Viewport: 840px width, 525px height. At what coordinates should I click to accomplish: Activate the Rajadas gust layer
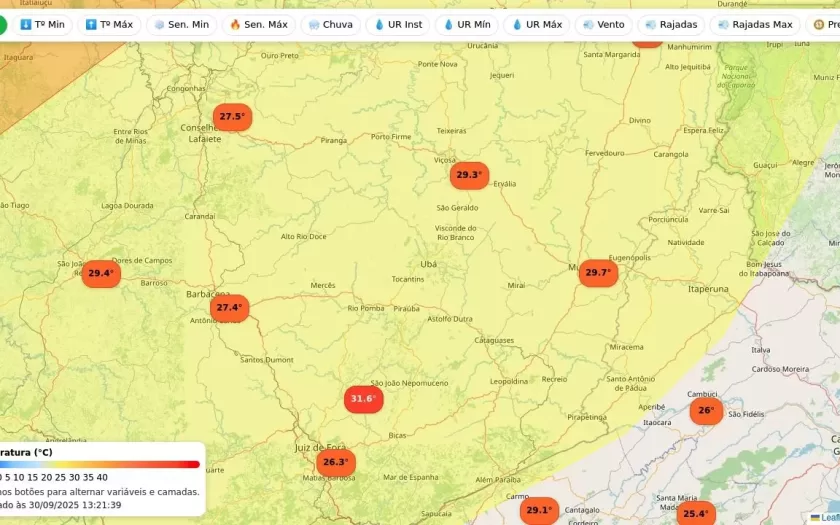tap(671, 24)
